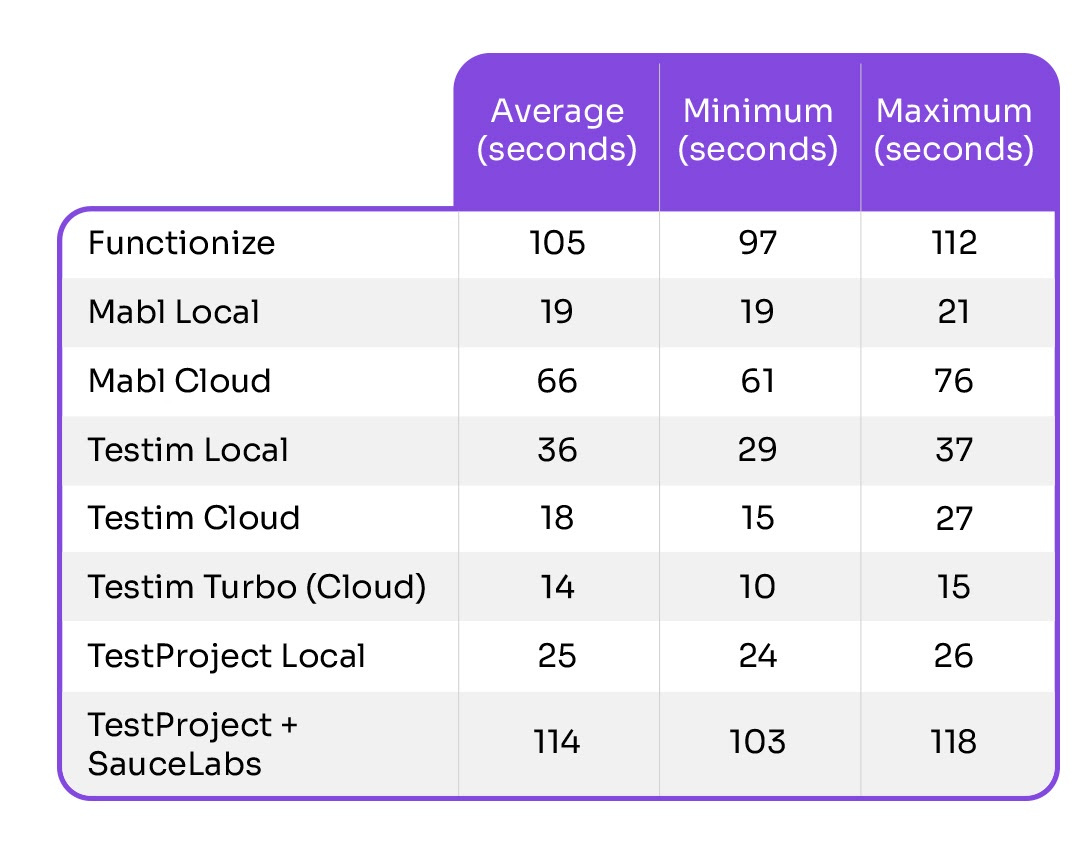Click TestProject + SauceLabs minimum value 103
Image resolution: width=1092 pixels, height=846 pixels.
pos(757,743)
